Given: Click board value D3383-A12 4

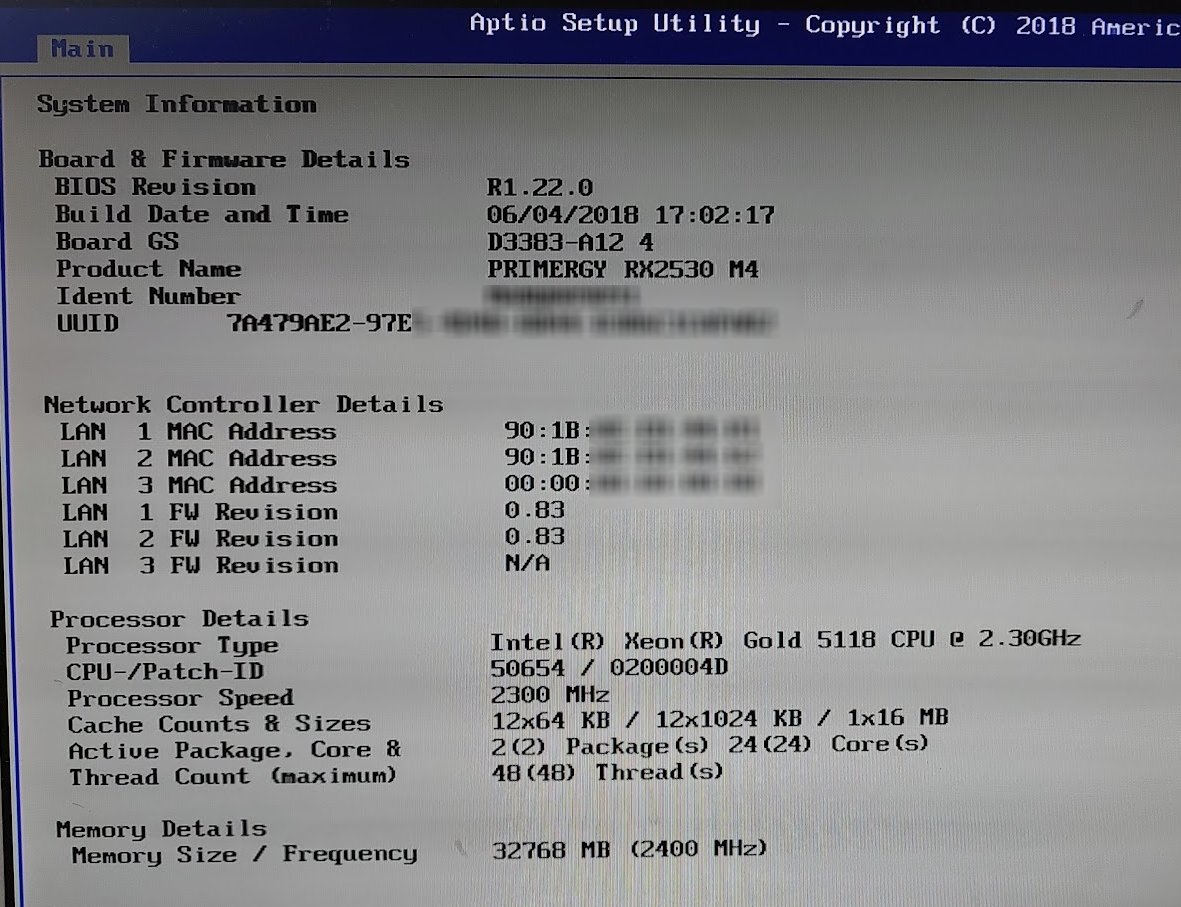Looking at the screenshot, I should coord(570,243).
